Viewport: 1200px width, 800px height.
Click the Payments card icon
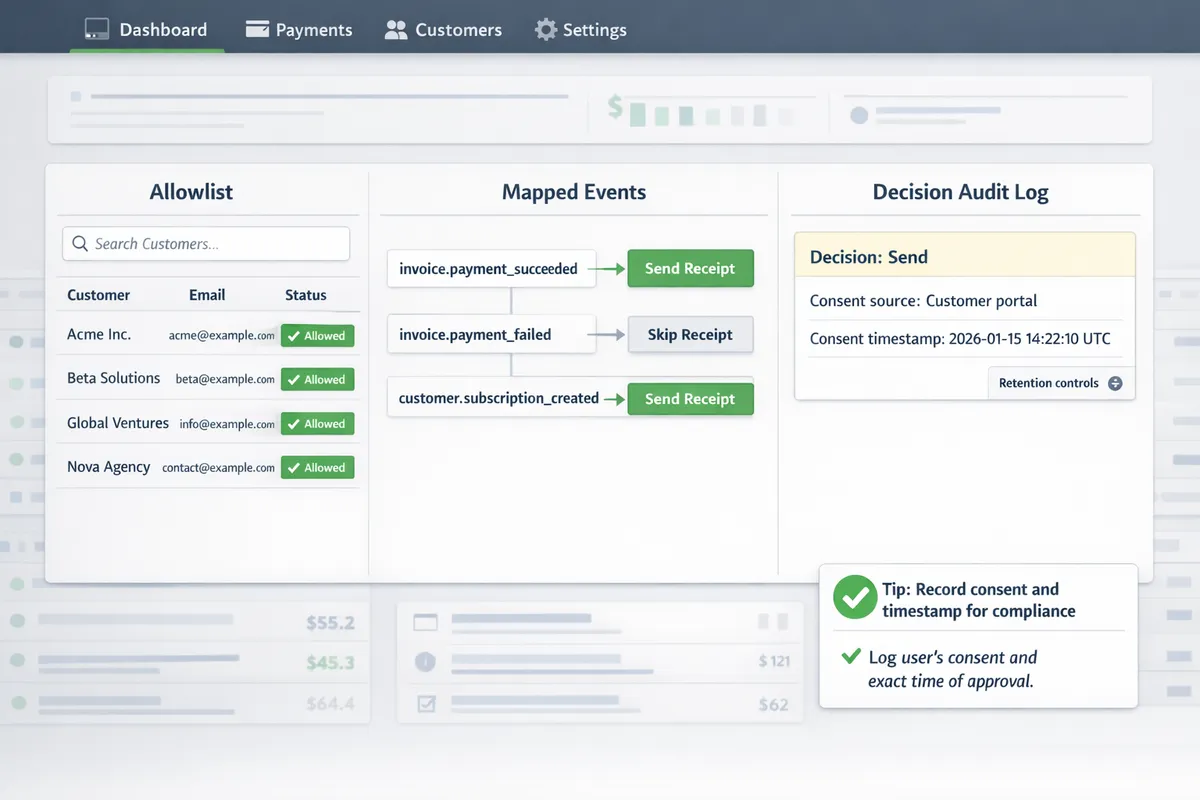pyautogui.click(x=257, y=29)
